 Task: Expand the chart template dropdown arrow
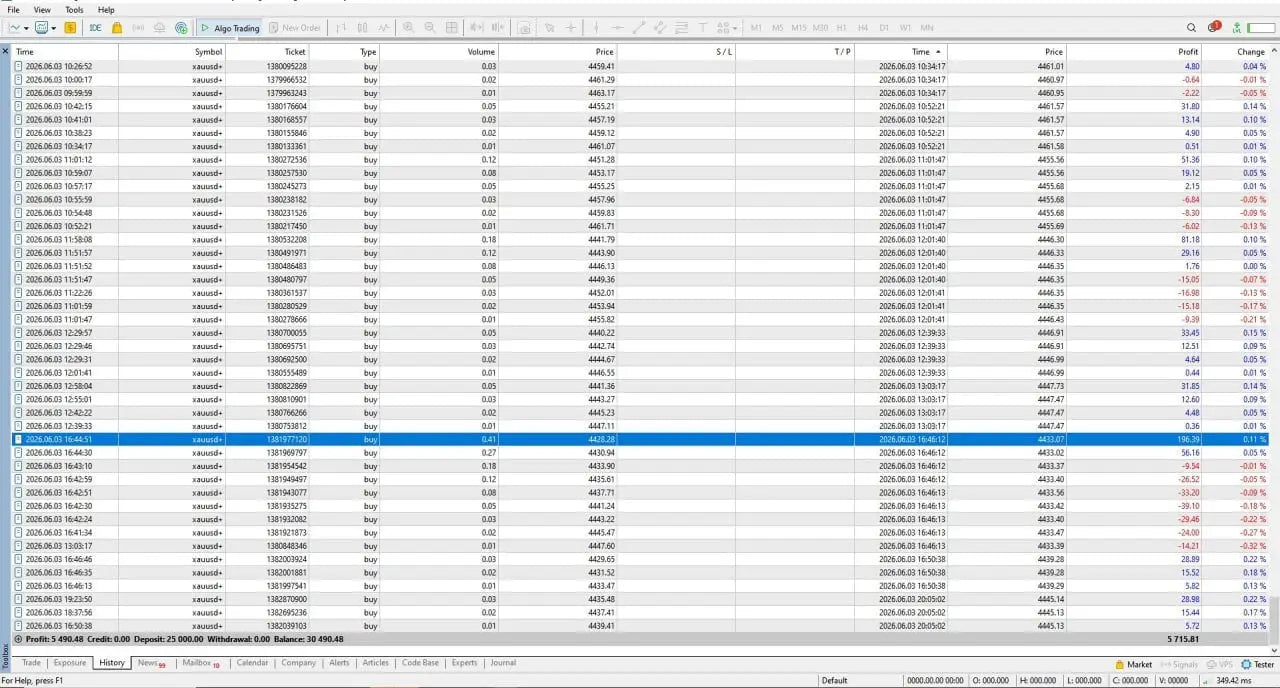coord(53,28)
